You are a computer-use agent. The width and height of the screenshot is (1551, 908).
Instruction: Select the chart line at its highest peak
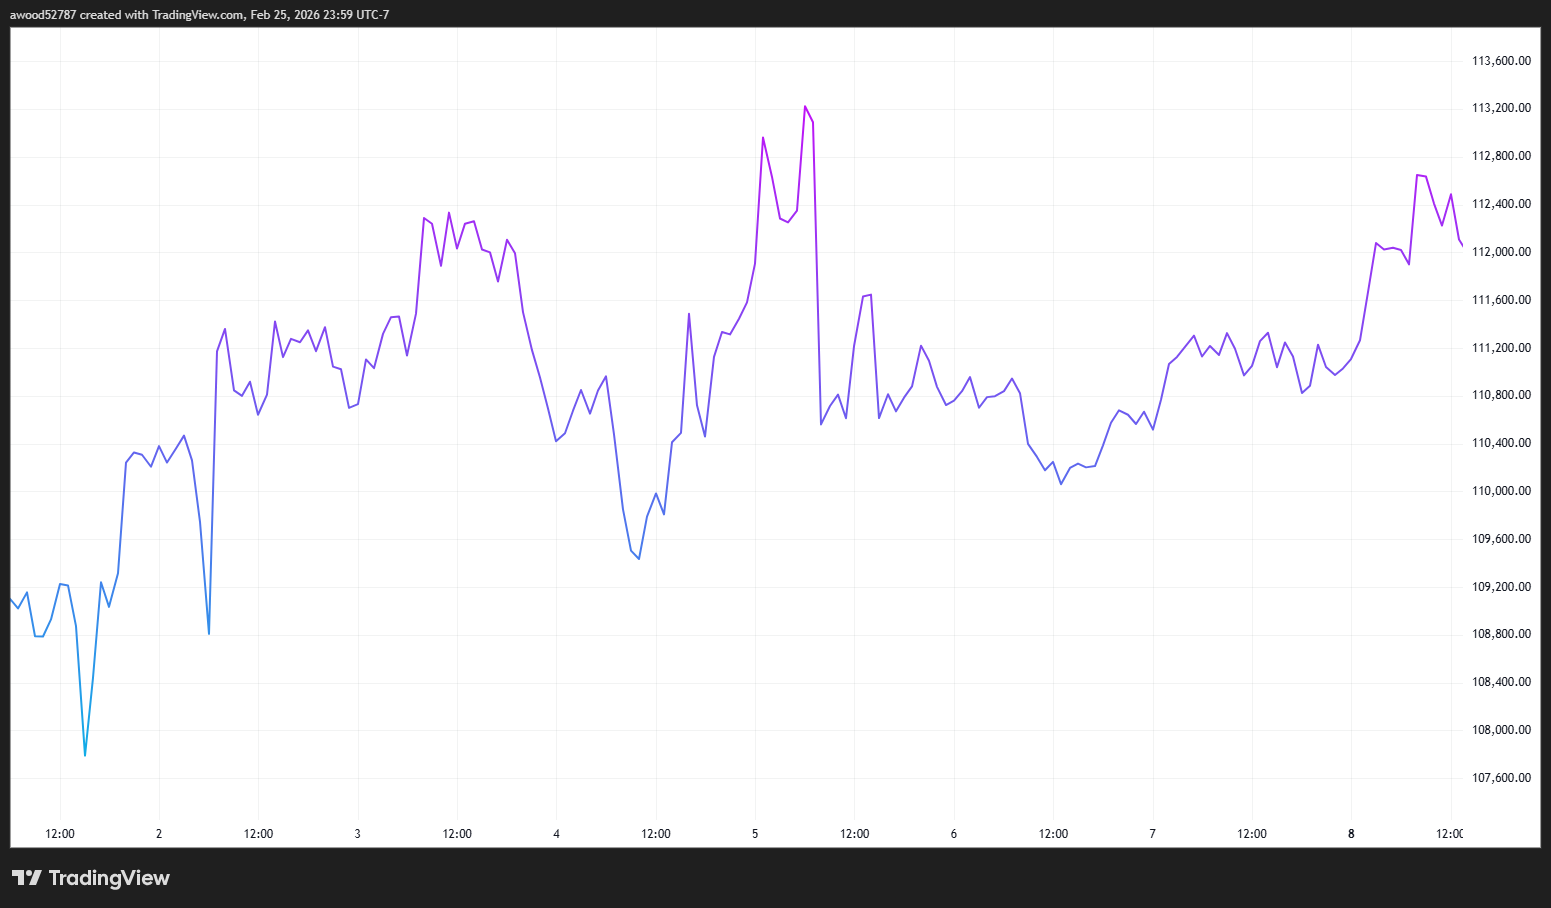coord(806,107)
